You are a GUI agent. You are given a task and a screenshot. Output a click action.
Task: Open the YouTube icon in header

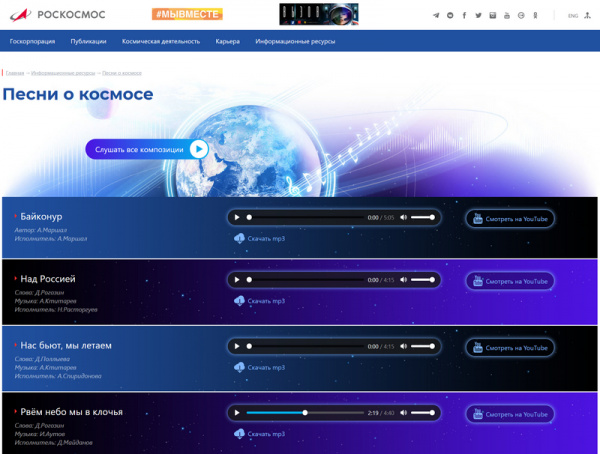point(507,16)
